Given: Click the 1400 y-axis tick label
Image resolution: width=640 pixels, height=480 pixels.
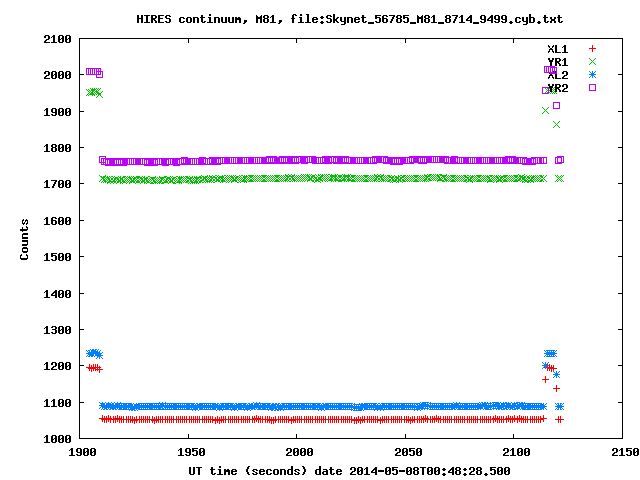Looking at the screenshot, I should click(x=58, y=294).
